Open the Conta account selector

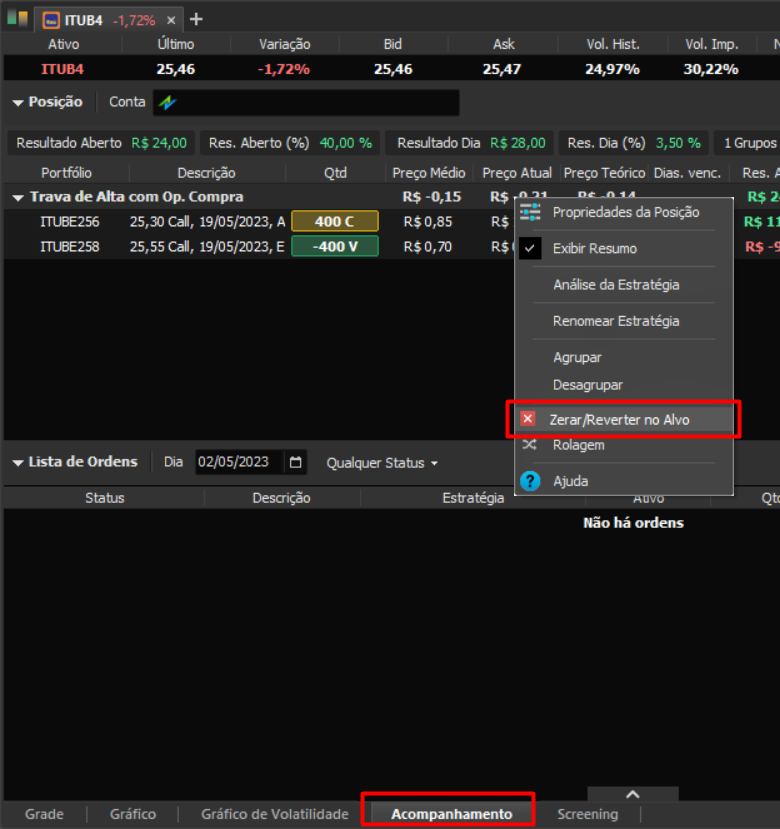[x=306, y=103]
